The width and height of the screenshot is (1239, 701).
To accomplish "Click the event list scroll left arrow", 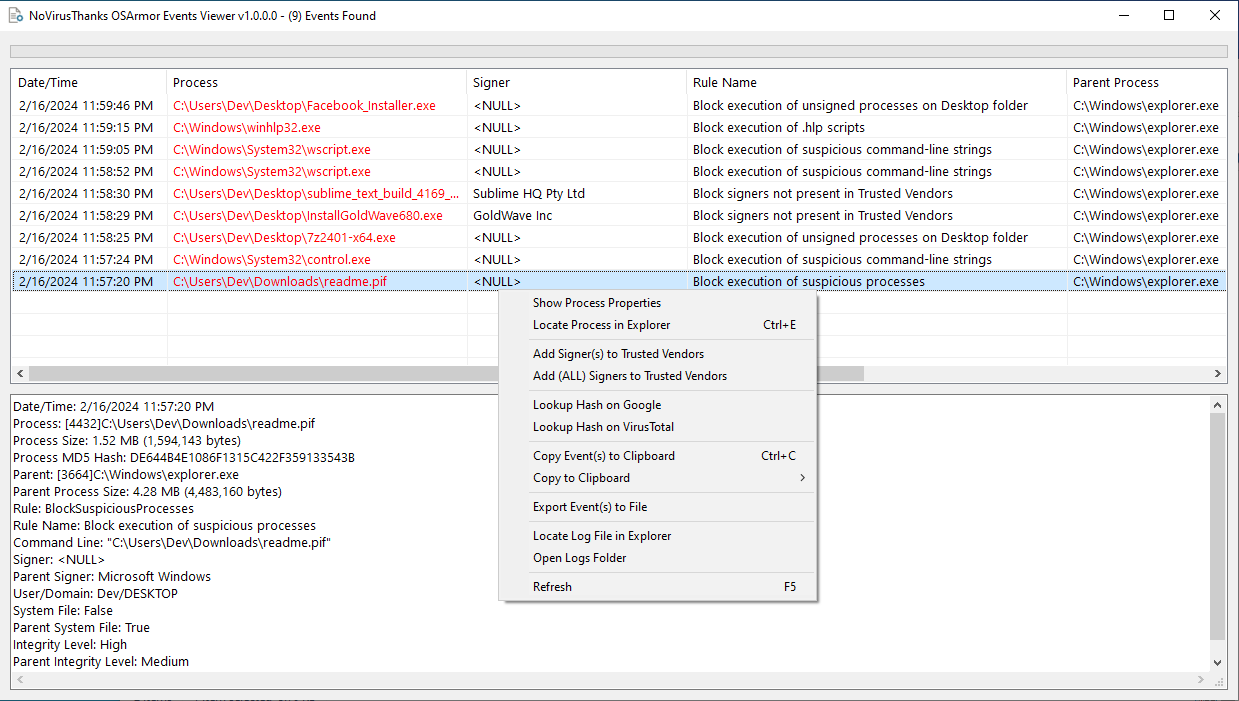I will [x=19, y=373].
